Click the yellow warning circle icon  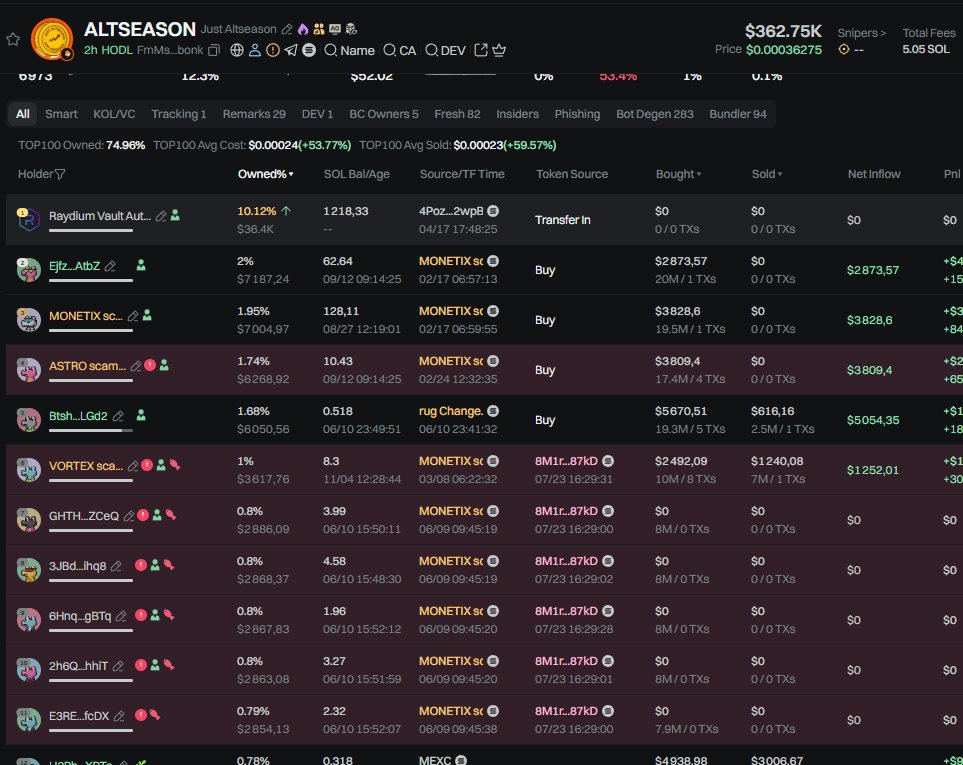coord(273,50)
